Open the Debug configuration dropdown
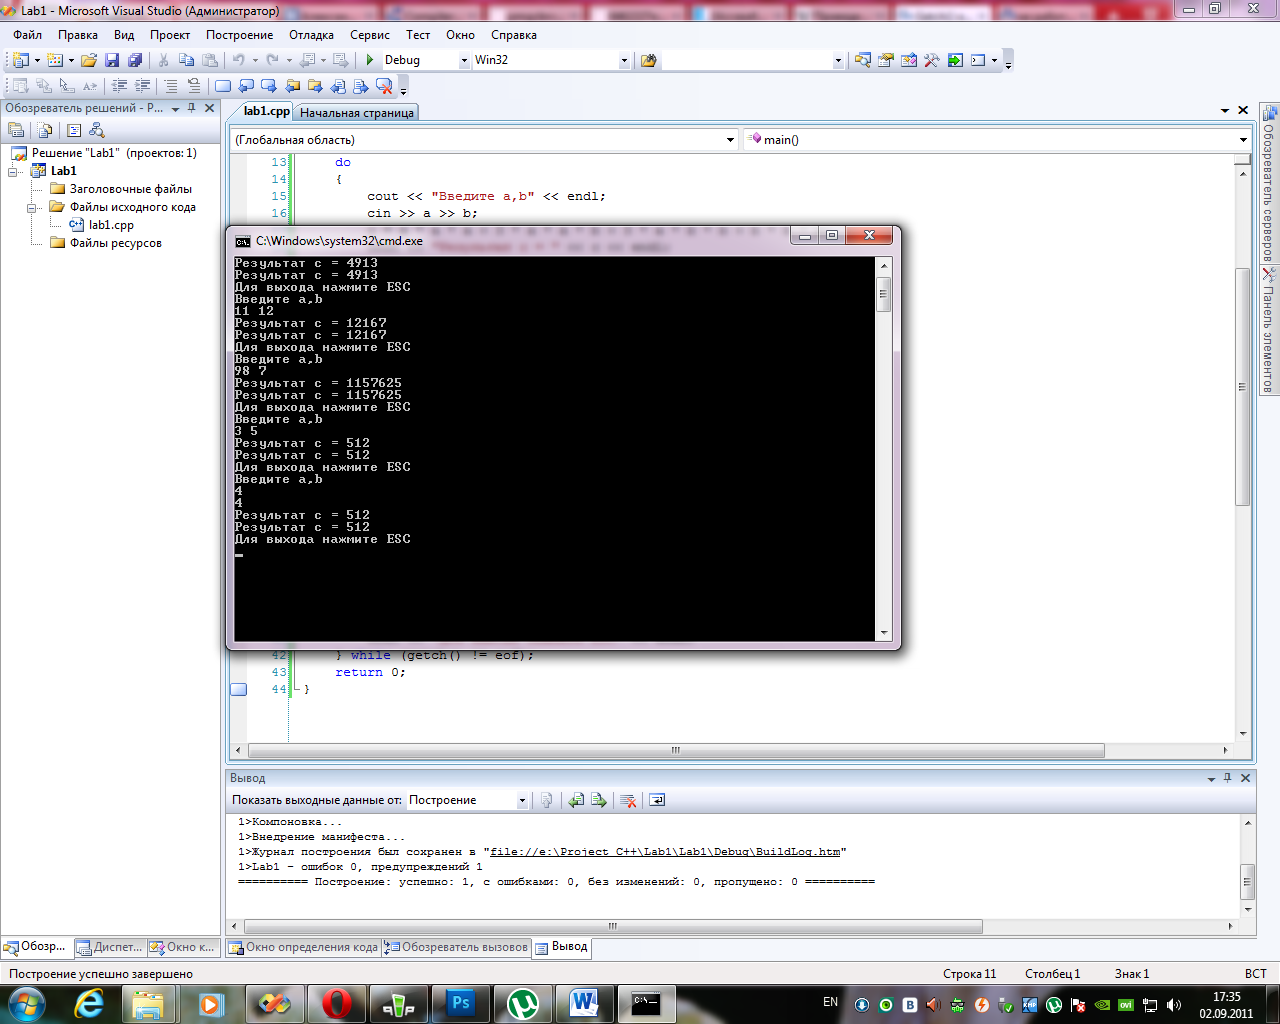1280x1024 pixels. coord(464,61)
